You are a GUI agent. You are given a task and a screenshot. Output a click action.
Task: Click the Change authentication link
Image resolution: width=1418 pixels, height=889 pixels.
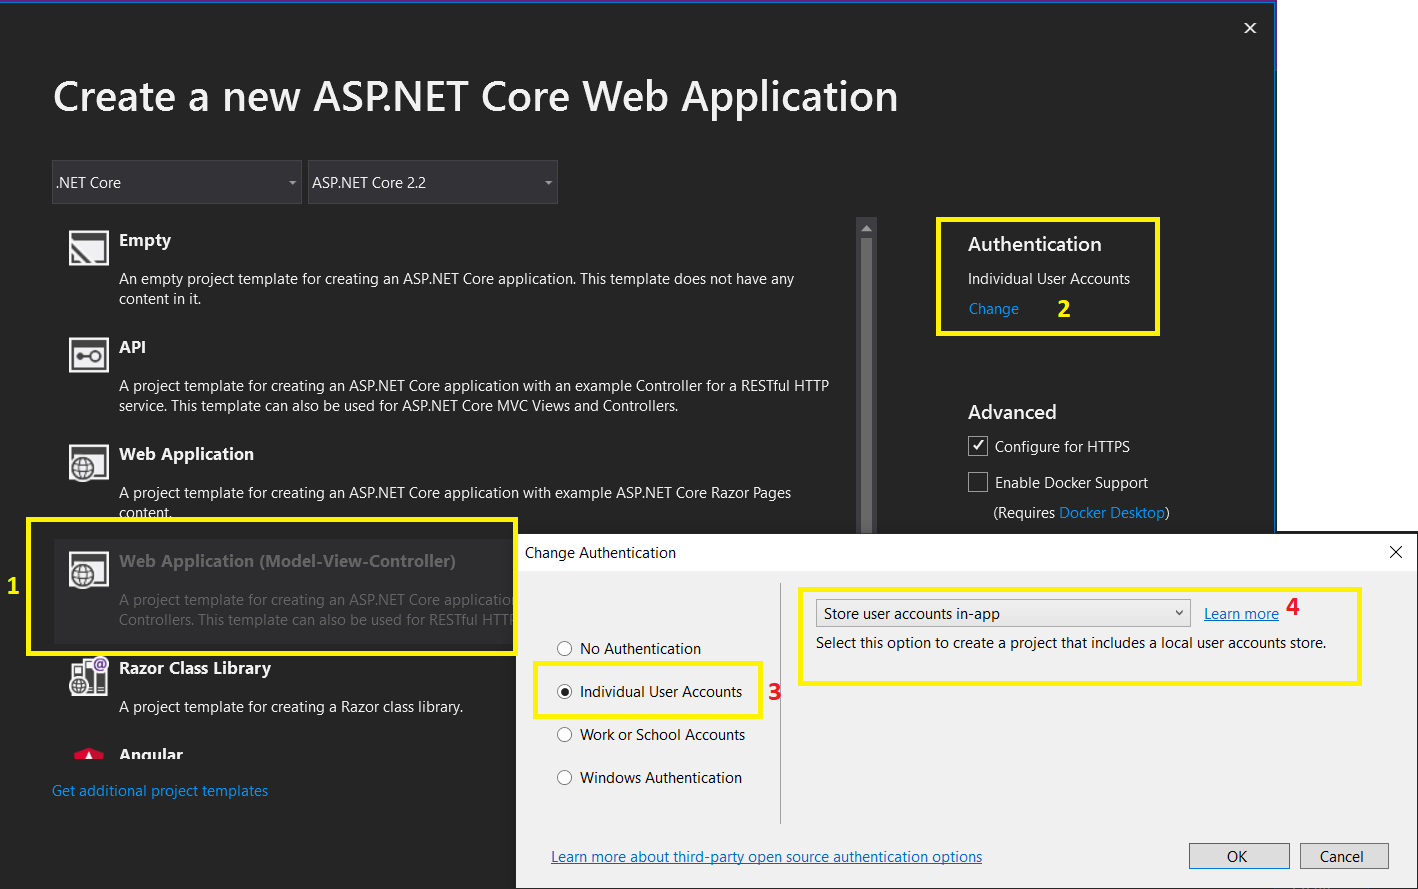pyautogui.click(x=993, y=309)
